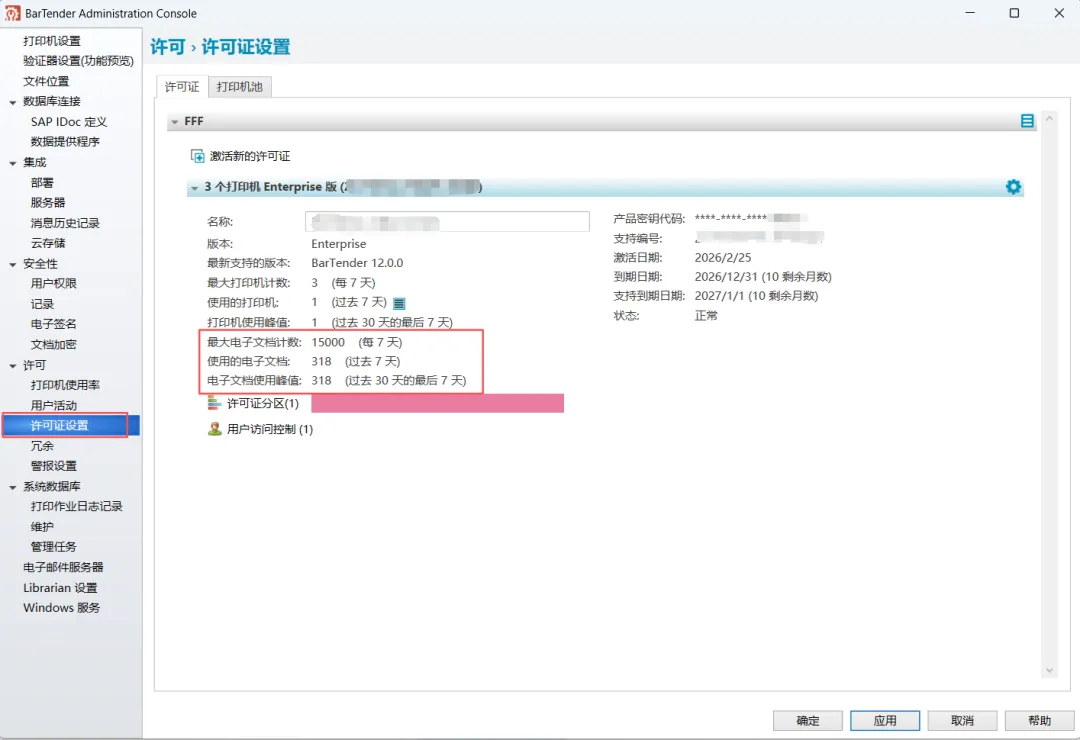Viewport: 1080px width, 740px height.
Task: Switch to the 许可证 tab
Action: pyautogui.click(x=182, y=87)
